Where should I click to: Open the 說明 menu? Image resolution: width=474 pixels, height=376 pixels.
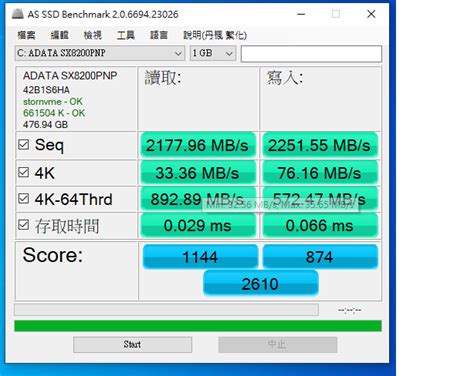pyautogui.click(x=215, y=35)
